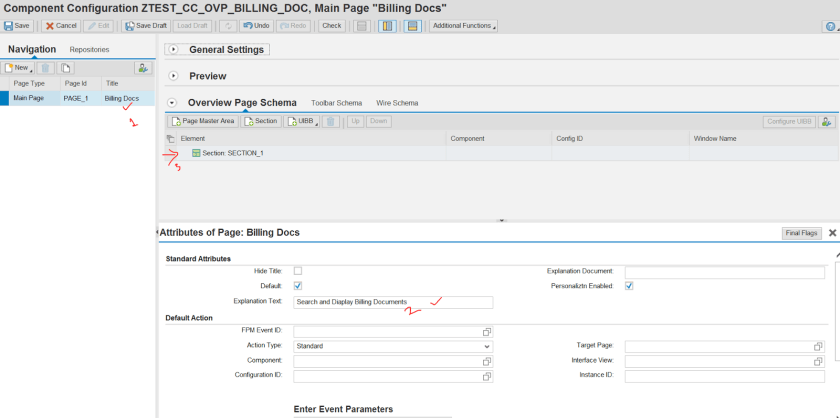Click the select-all icon in schema table header

(170, 138)
